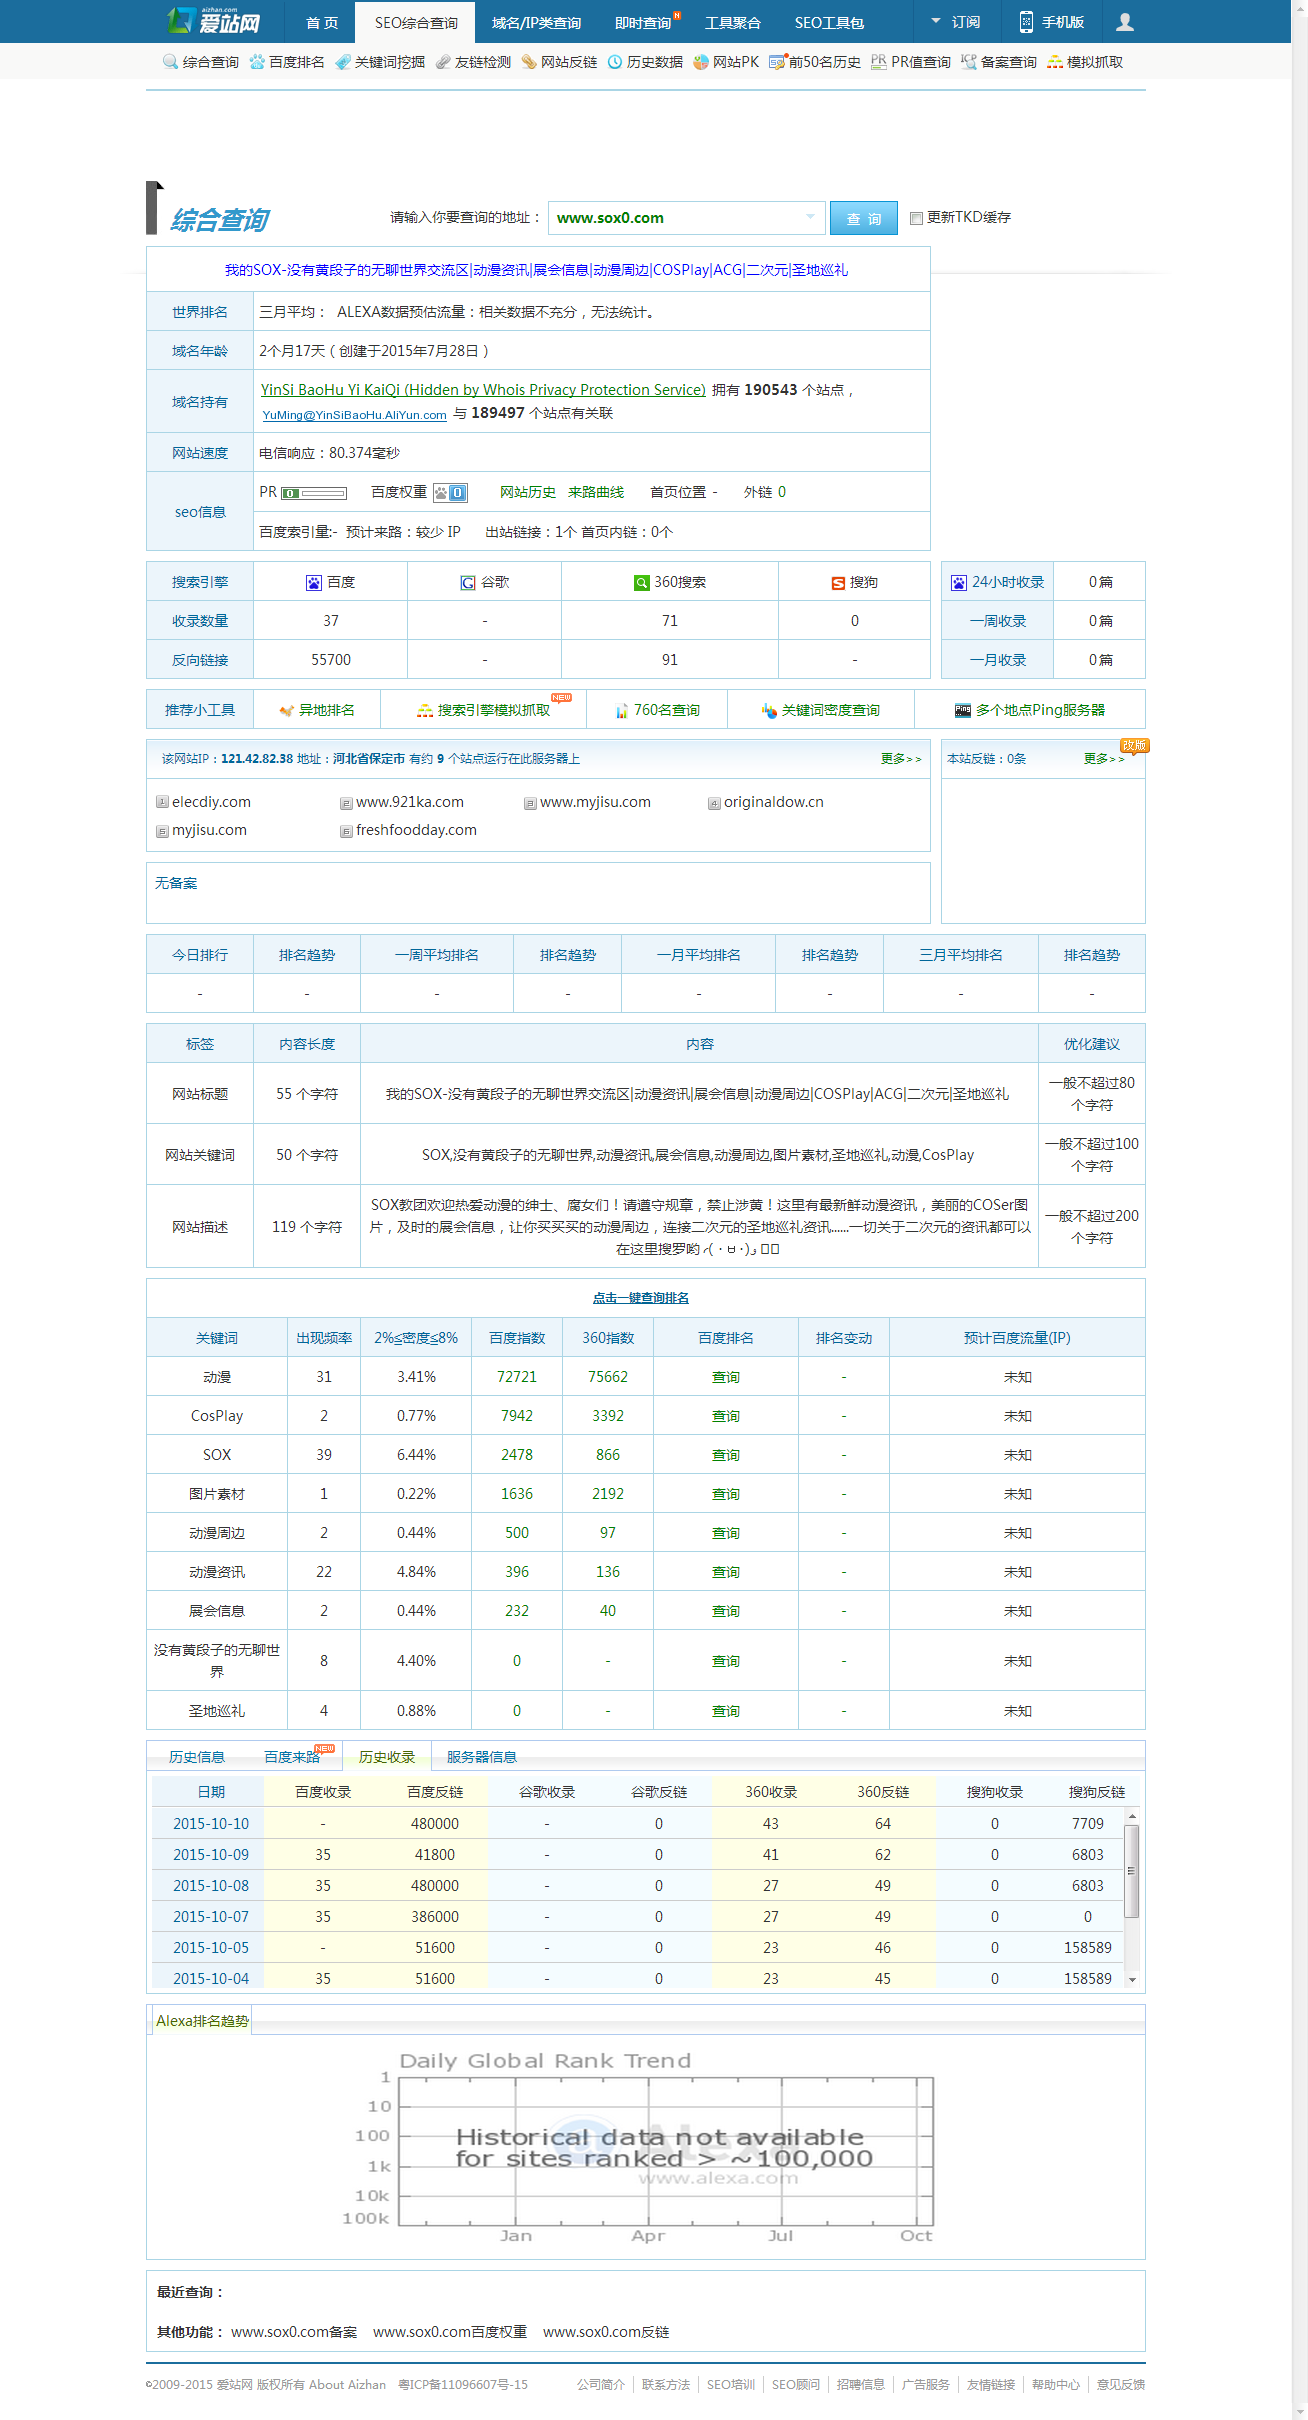1308x2420 pixels.
Task: Open www.sox0.com备案 link
Action: (x=294, y=2332)
